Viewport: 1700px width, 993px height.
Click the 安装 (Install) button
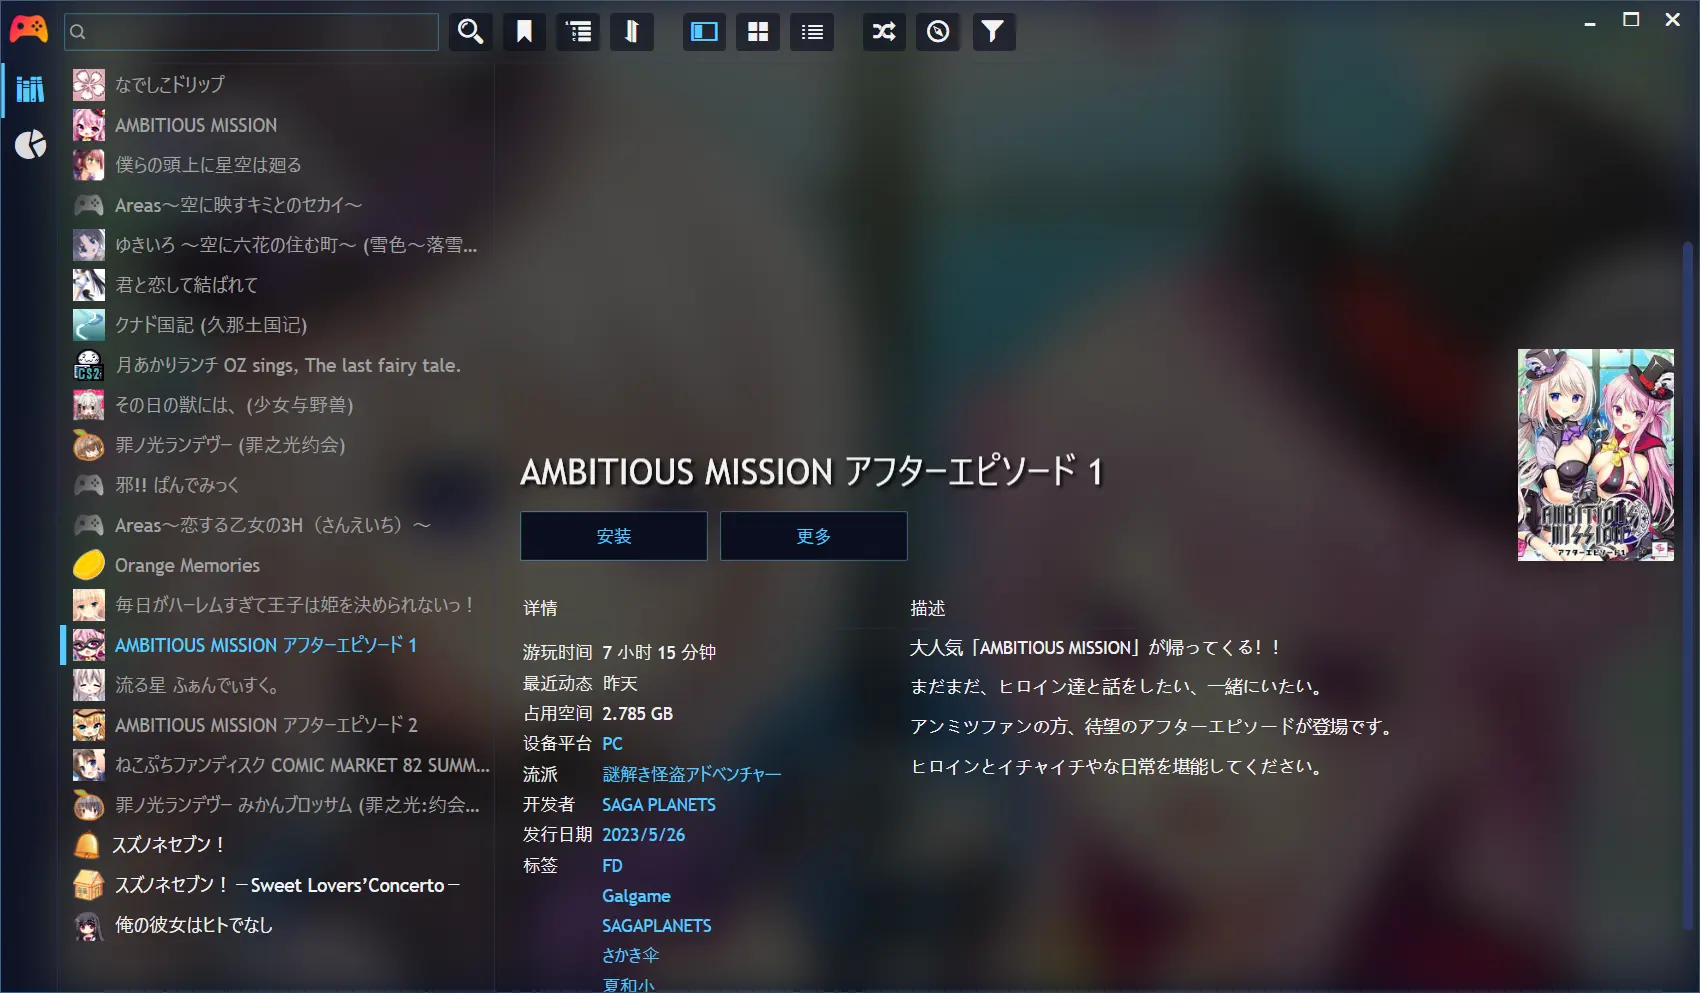pyautogui.click(x=613, y=536)
